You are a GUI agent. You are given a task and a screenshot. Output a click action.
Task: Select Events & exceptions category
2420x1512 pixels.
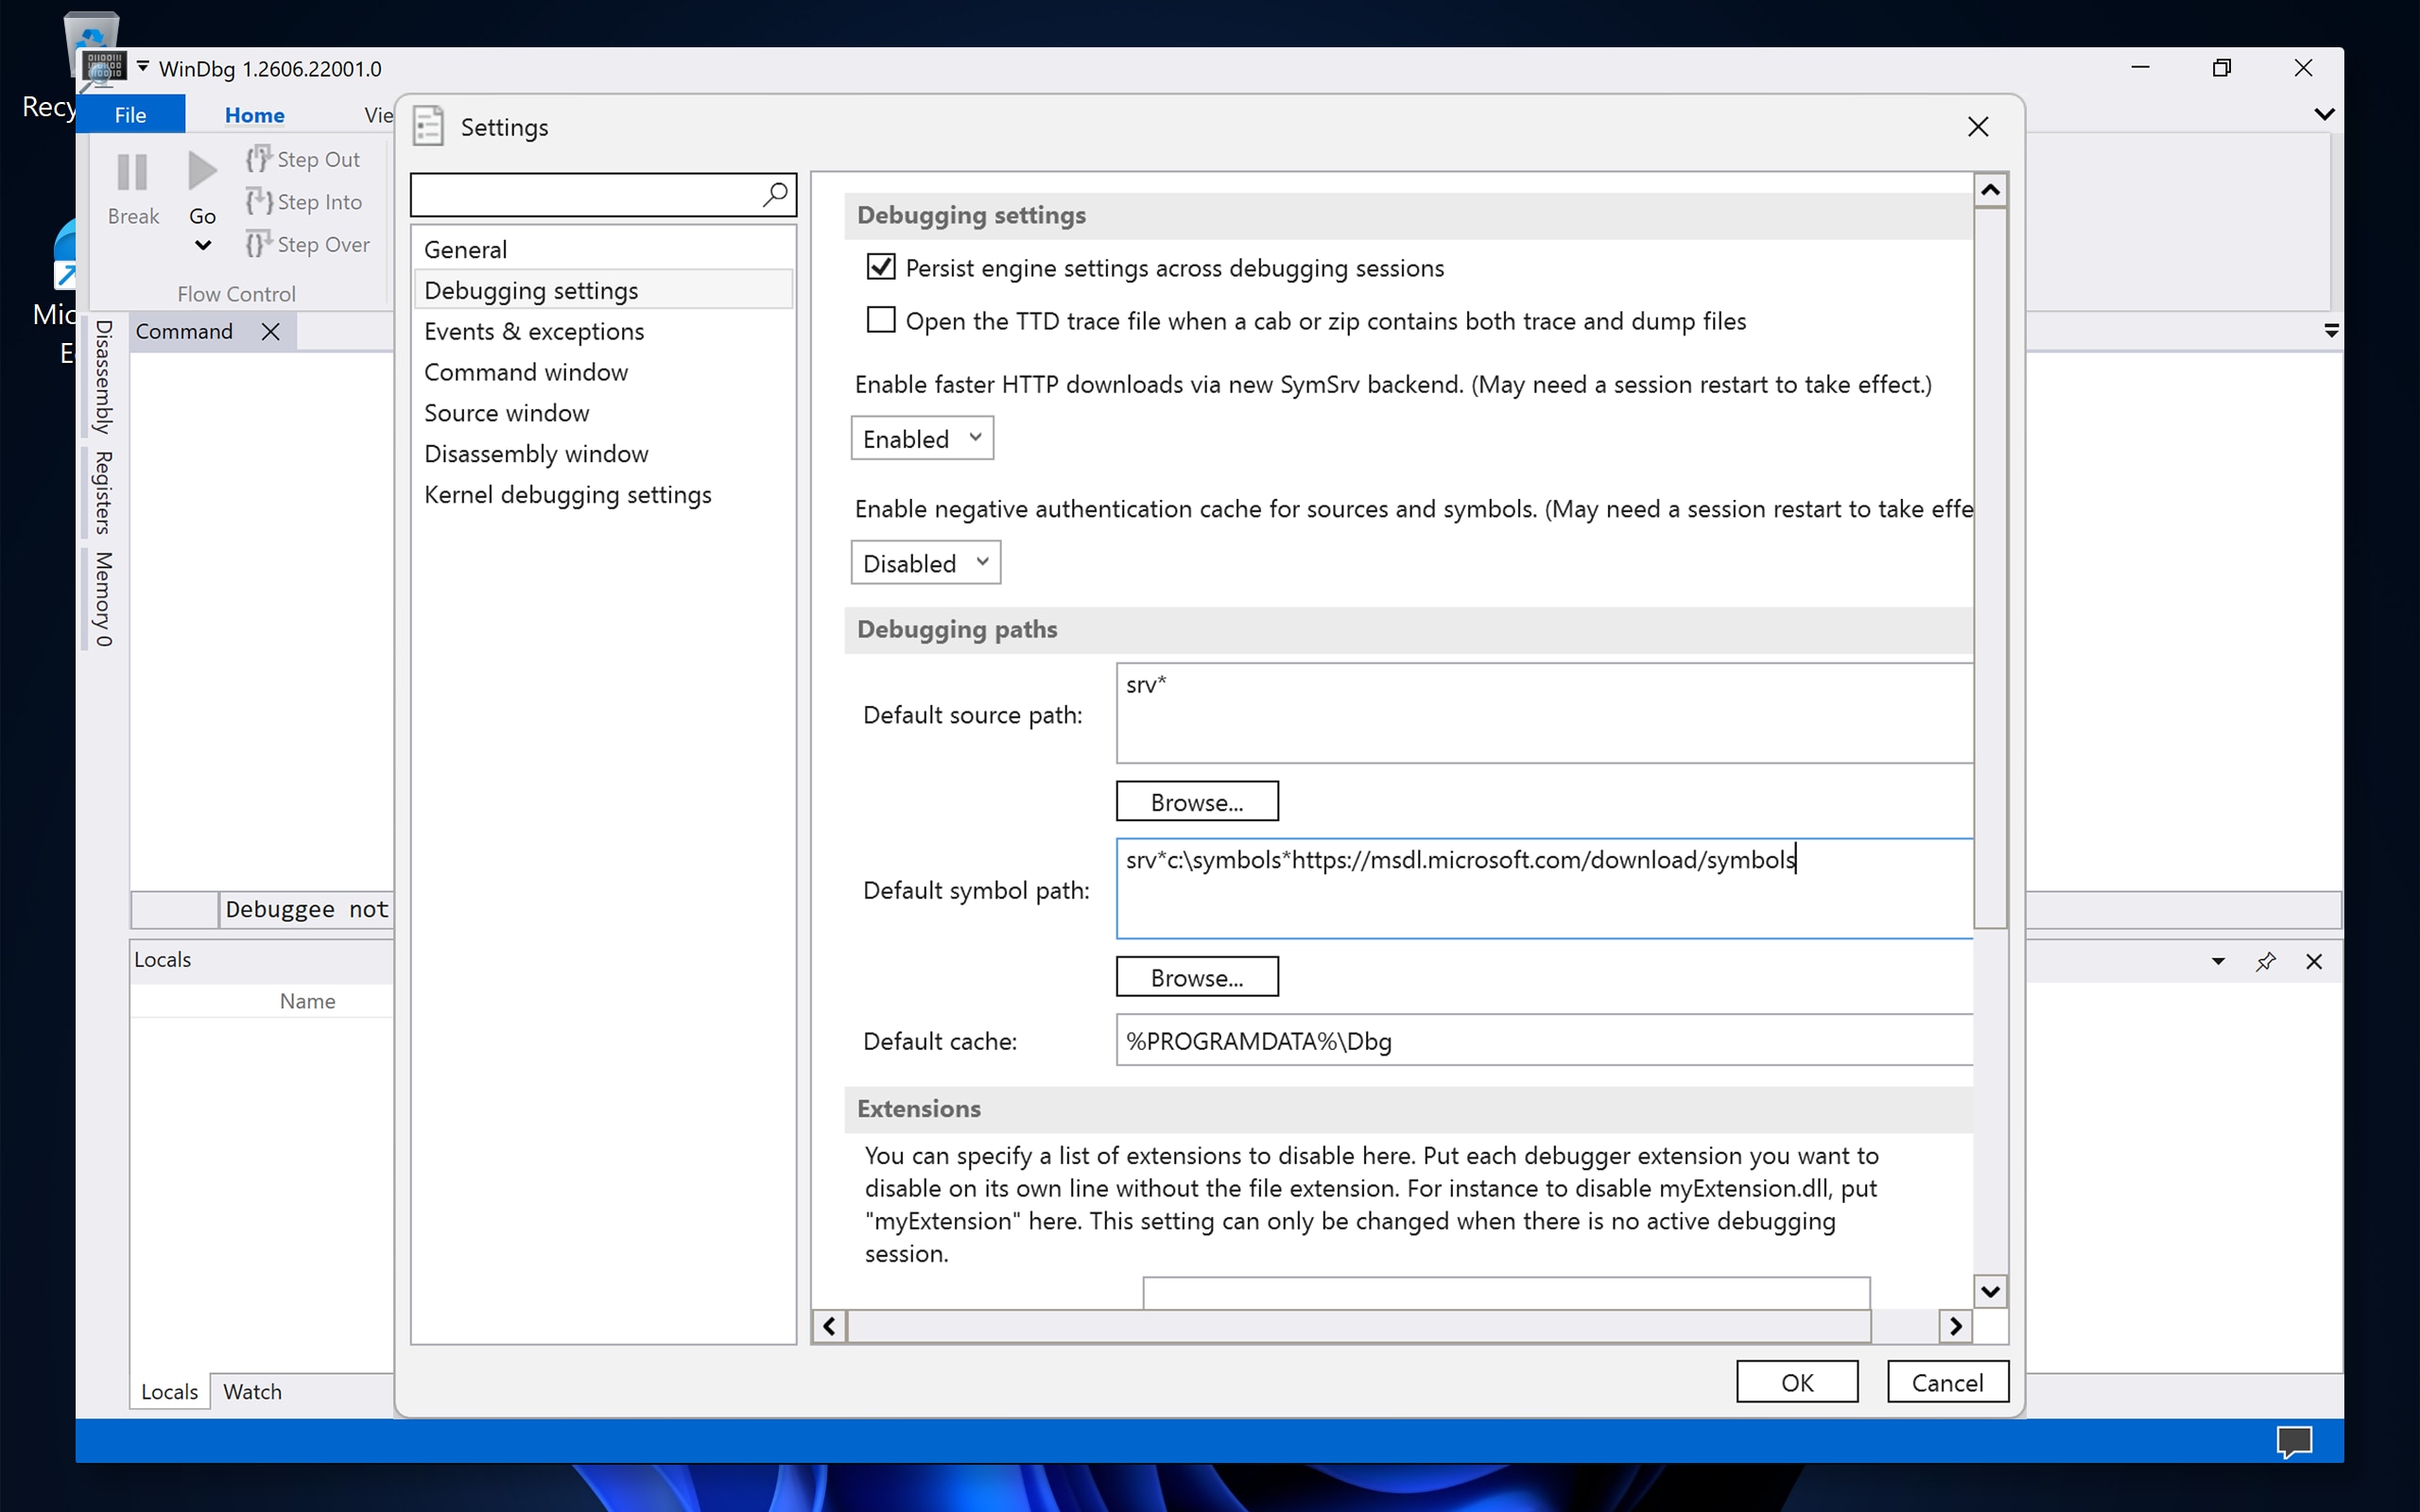click(603, 331)
